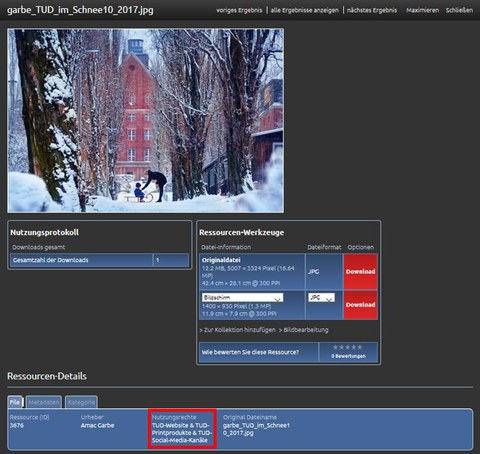The image size is (480, 454).
Task: Click the original filename garbe_TUD_im_Schnee10_2017.jpg value
Action: pos(256,429)
